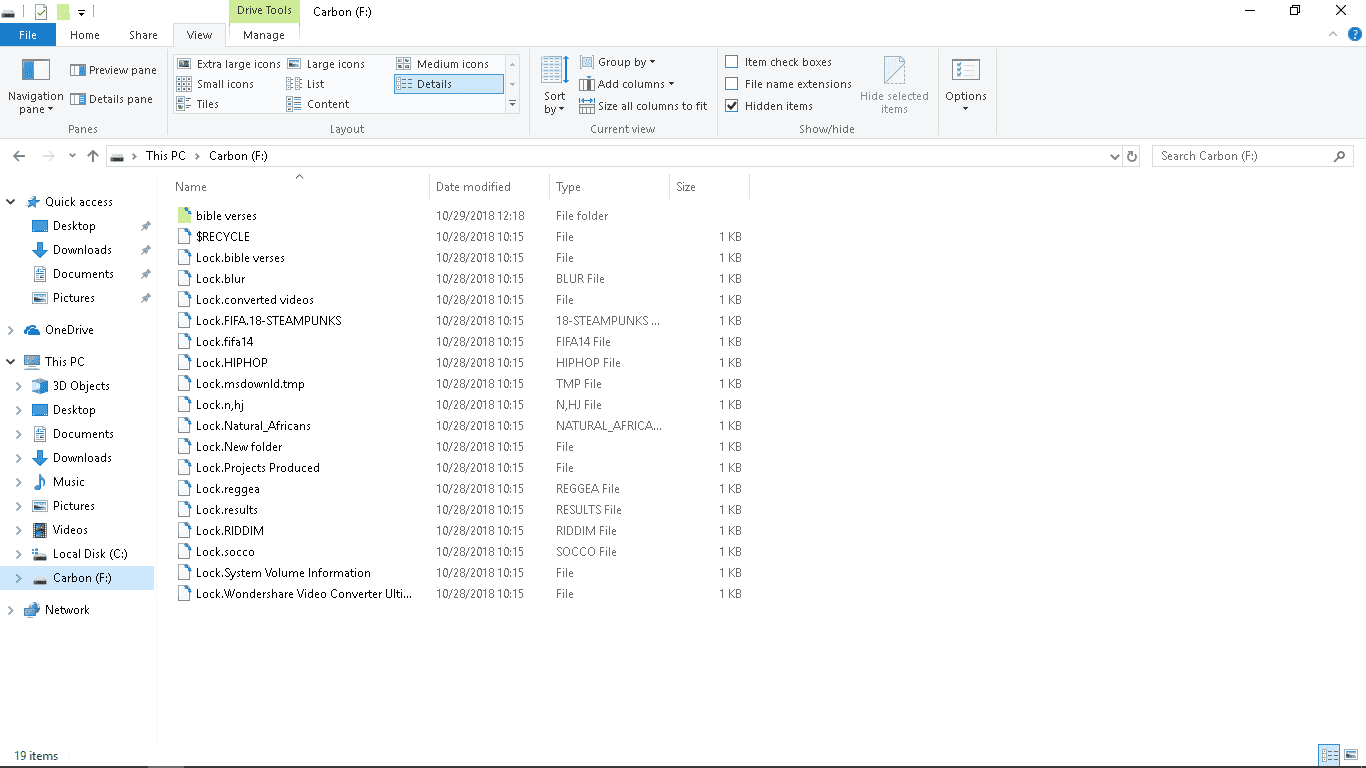Open Music in navigation pane

[x=68, y=482]
